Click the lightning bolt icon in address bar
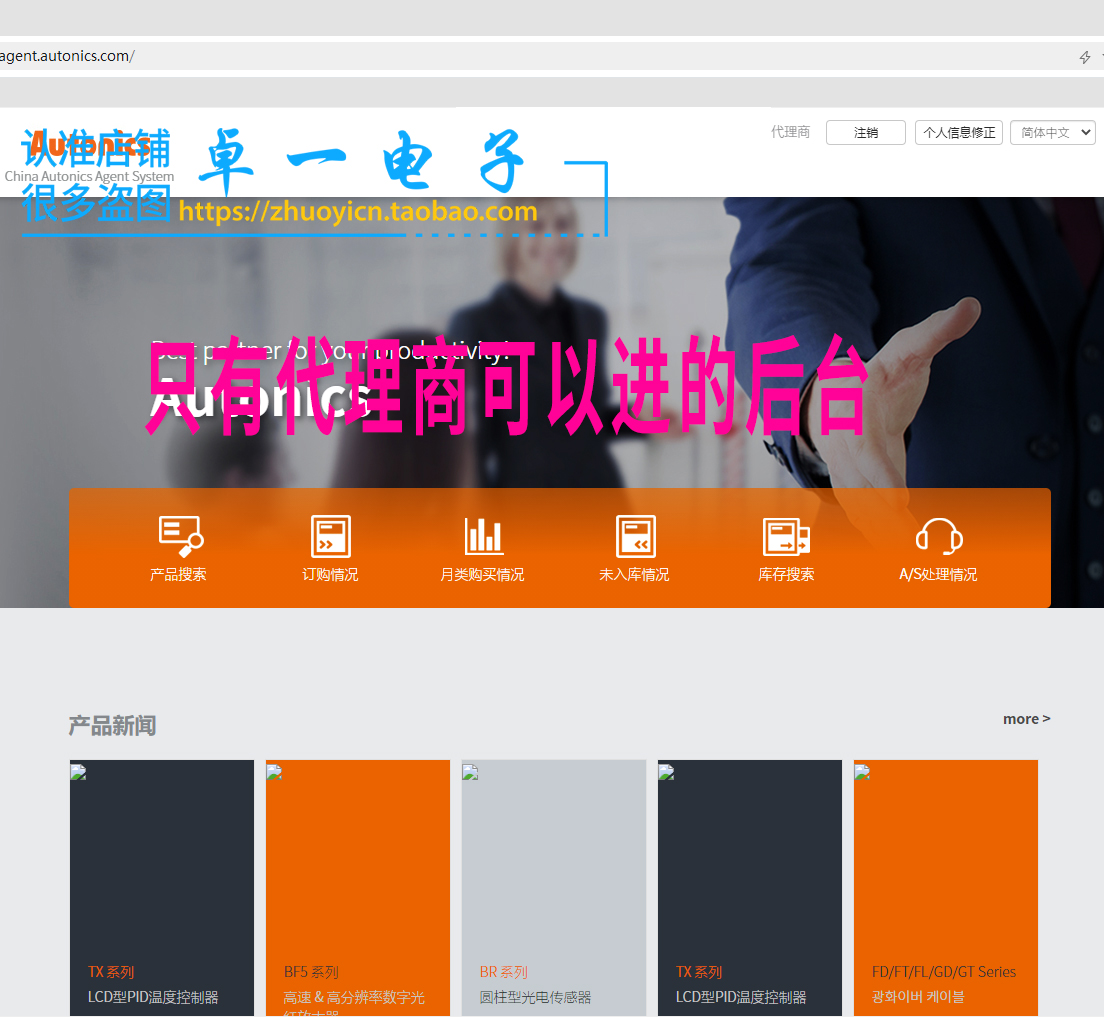Viewport: 1104px width, 1017px height. (x=1084, y=57)
